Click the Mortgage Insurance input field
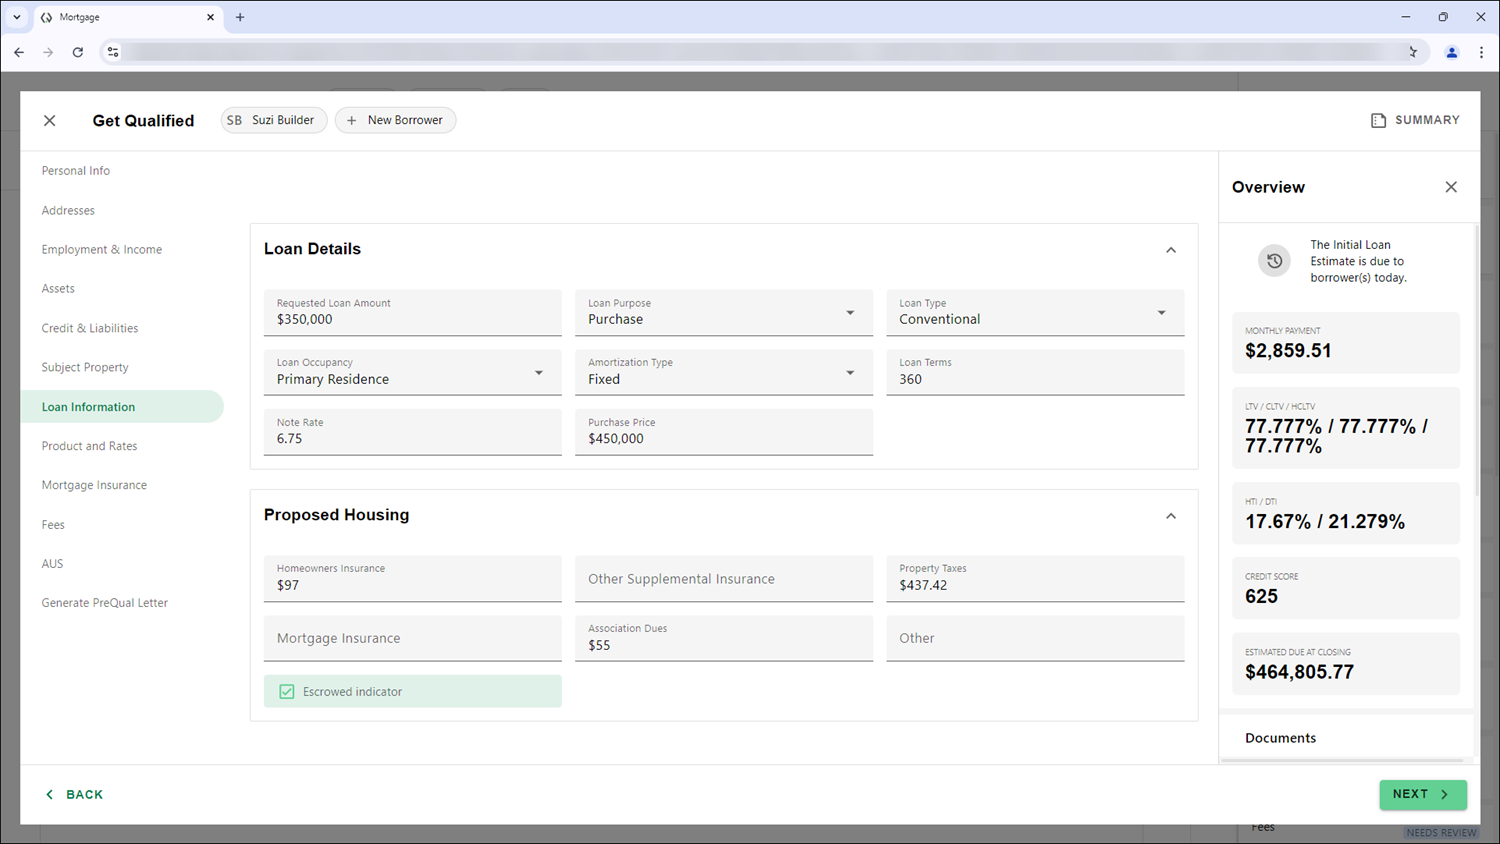The height and width of the screenshot is (844, 1500). (x=412, y=638)
